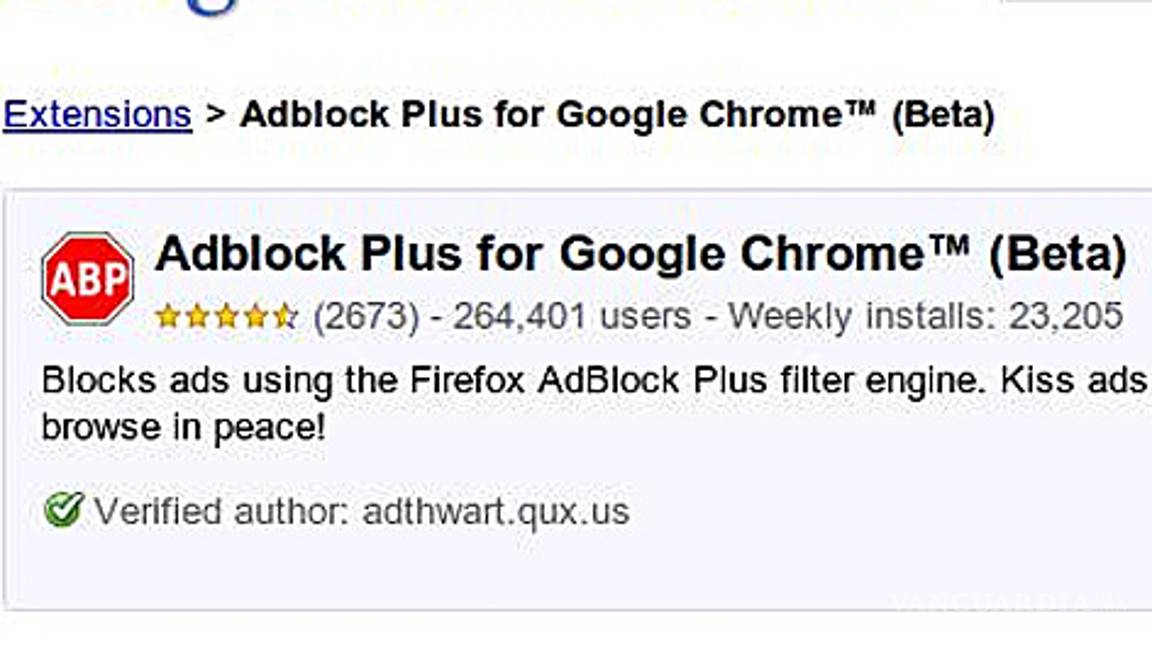This screenshot has height=648, width=1152.
Task: Click the third rating star
Action: click(x=227, y=318)
